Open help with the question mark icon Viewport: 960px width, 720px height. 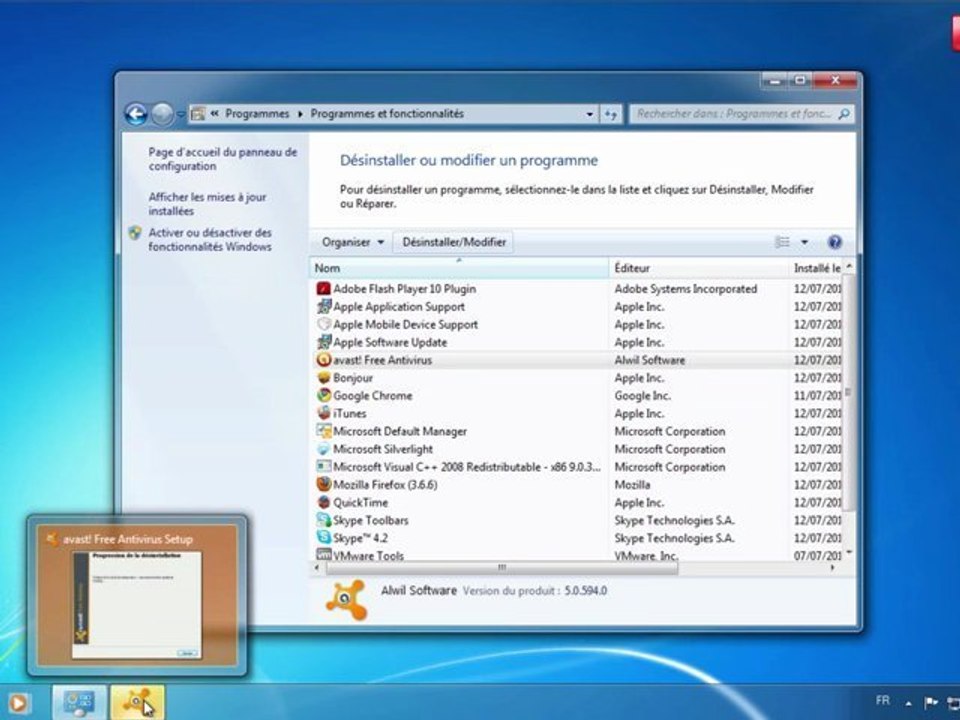(834, 242)
